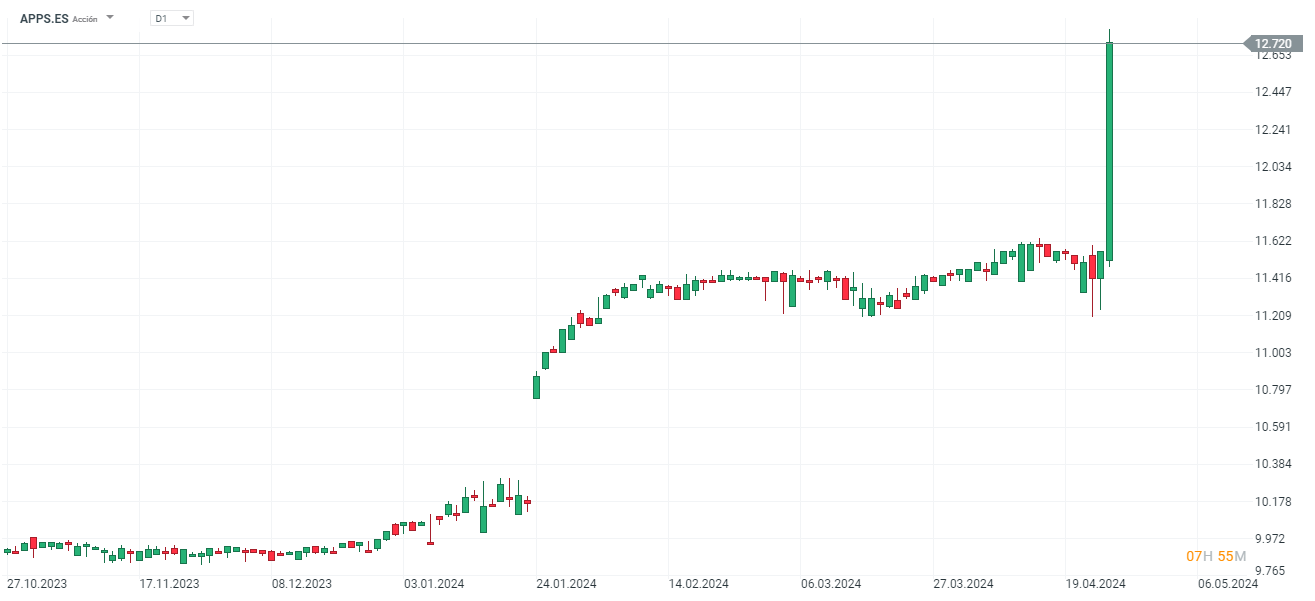Image resolution: width=1315 pixels, height=601 pixels.
Task: Click the Acción instrument type label
Action: click(x=85, y=19)
